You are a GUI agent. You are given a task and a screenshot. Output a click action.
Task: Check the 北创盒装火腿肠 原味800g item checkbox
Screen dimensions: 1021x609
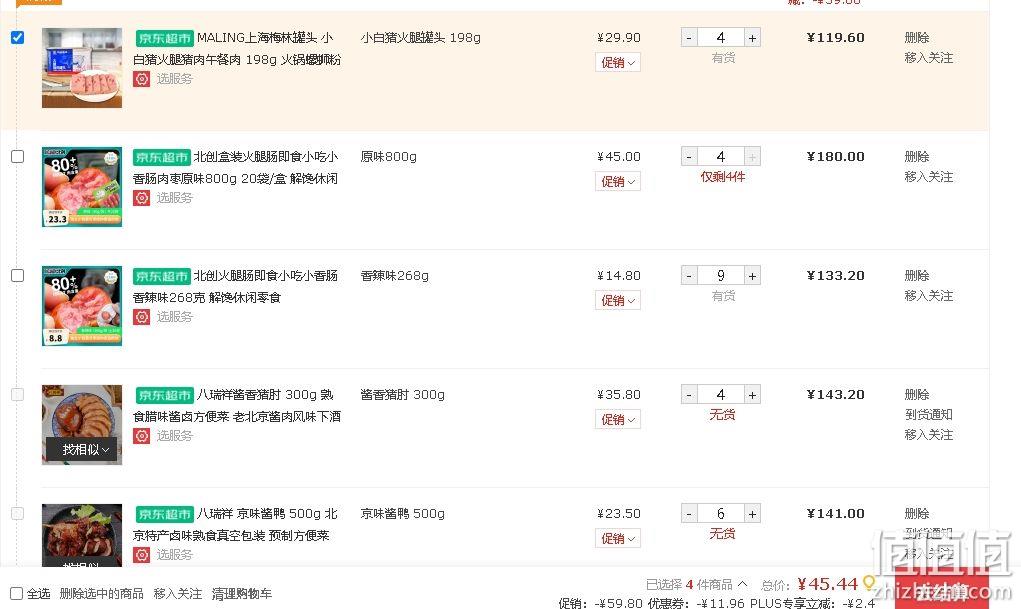[18, 156]
